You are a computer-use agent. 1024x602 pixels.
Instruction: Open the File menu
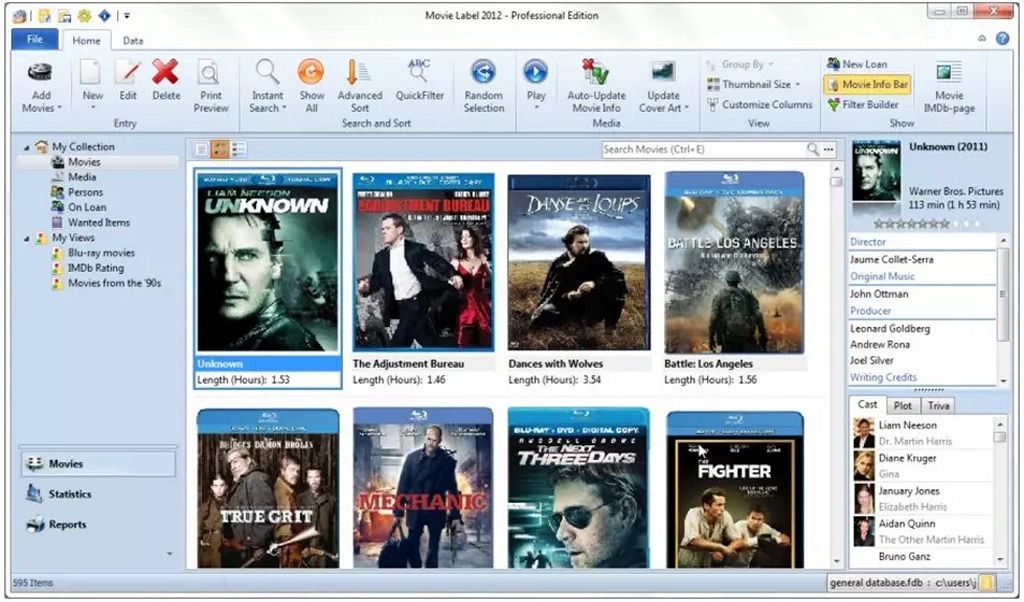35,39
